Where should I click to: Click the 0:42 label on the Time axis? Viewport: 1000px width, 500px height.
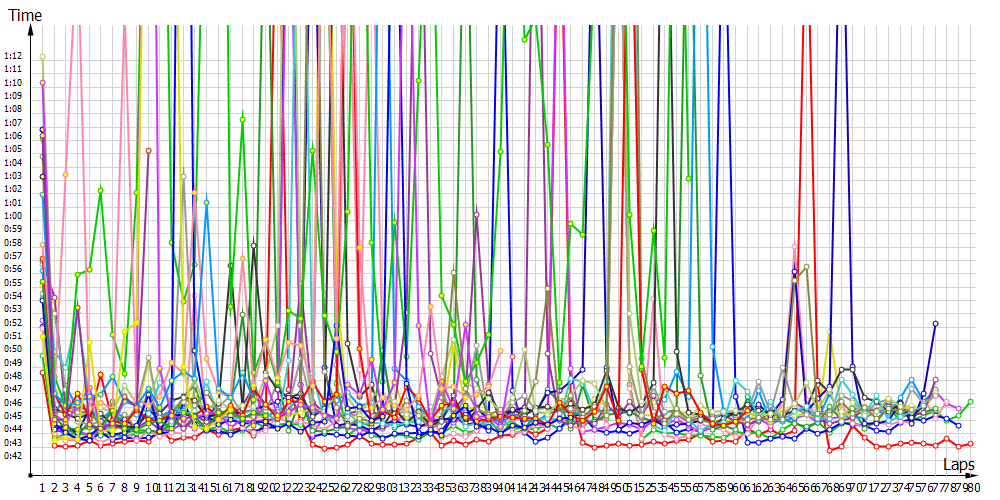[13, 456]
